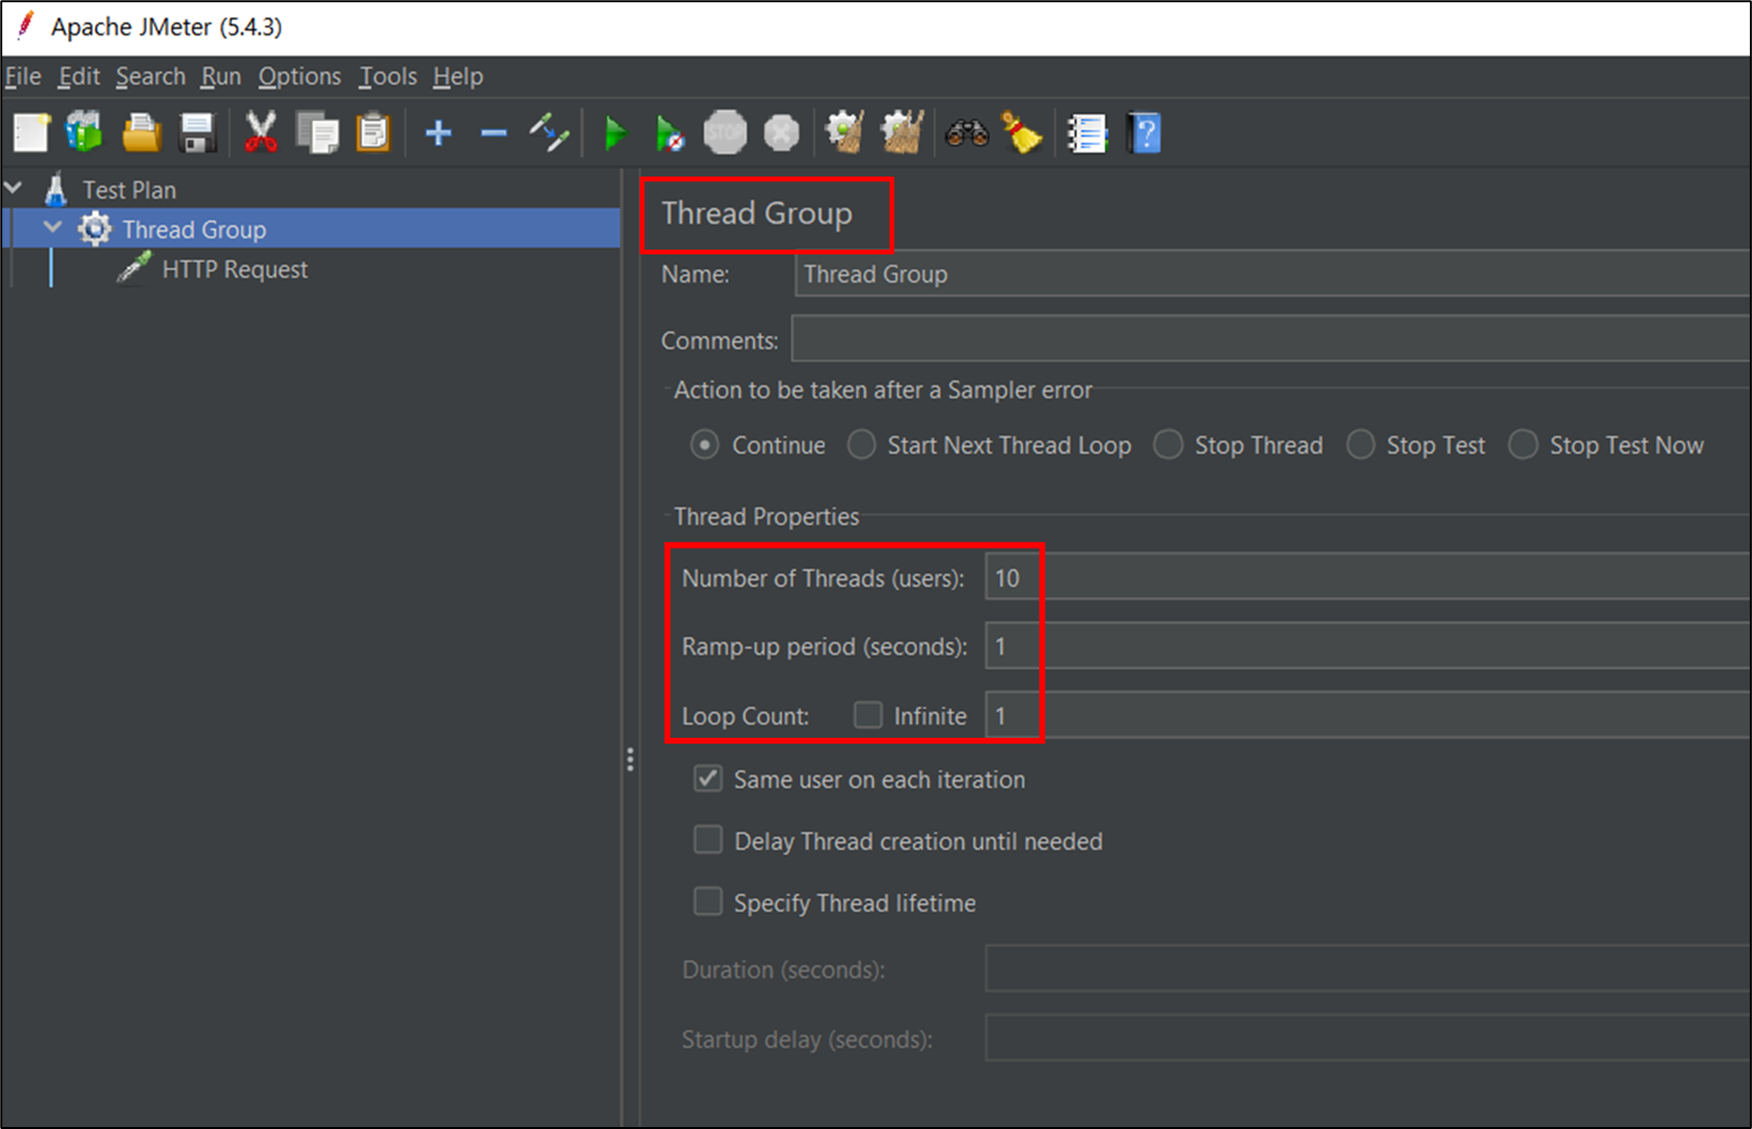Click the Loop Count value field
This screenshot has width=1752, height=1129.
[1367, 715]
